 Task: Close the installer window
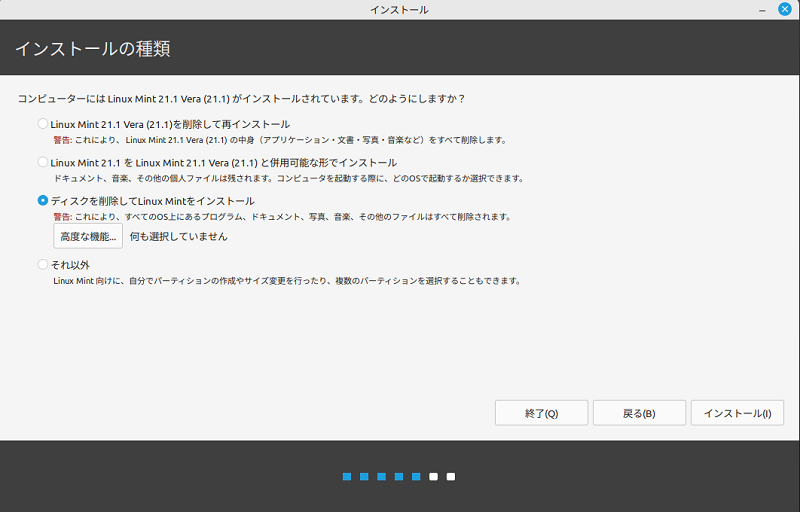pyautogui.click(x=785, y=9)
